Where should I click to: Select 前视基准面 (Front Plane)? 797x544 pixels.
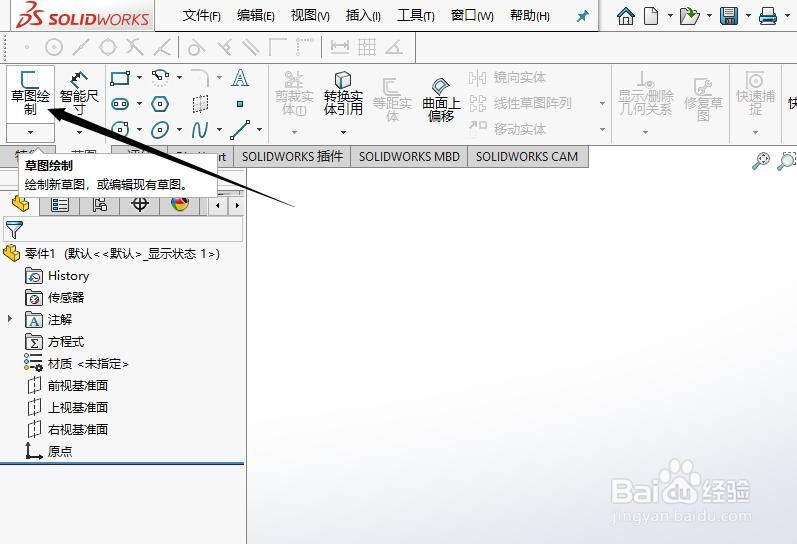click(x=67, y=385)
